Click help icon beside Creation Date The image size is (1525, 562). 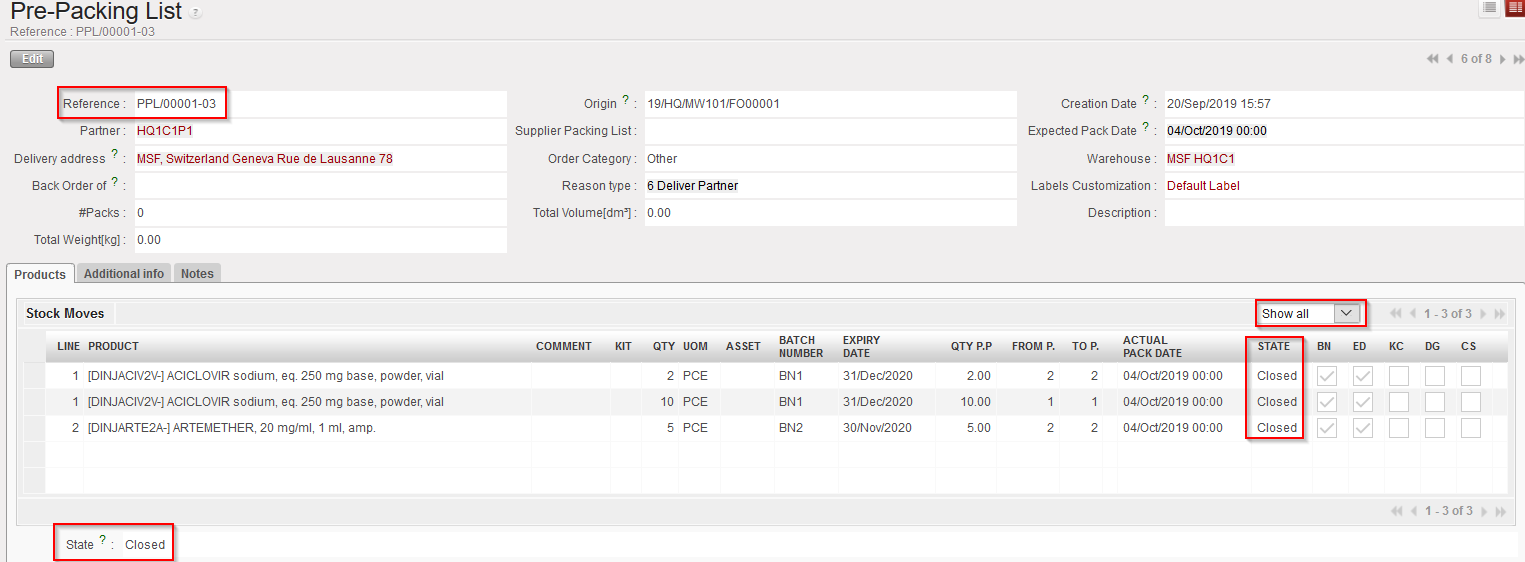click(1146, 100)
